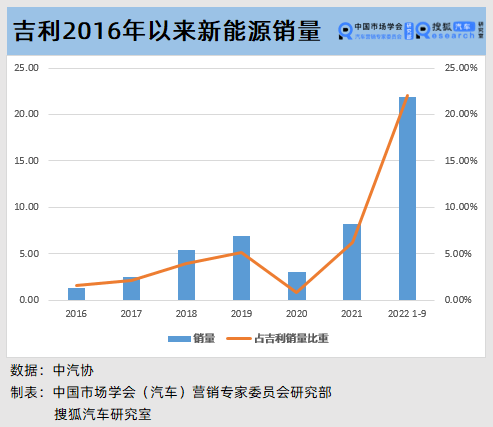
Task: Select the 2022 1-9 sales bar
Action: [x=407, y=199]
